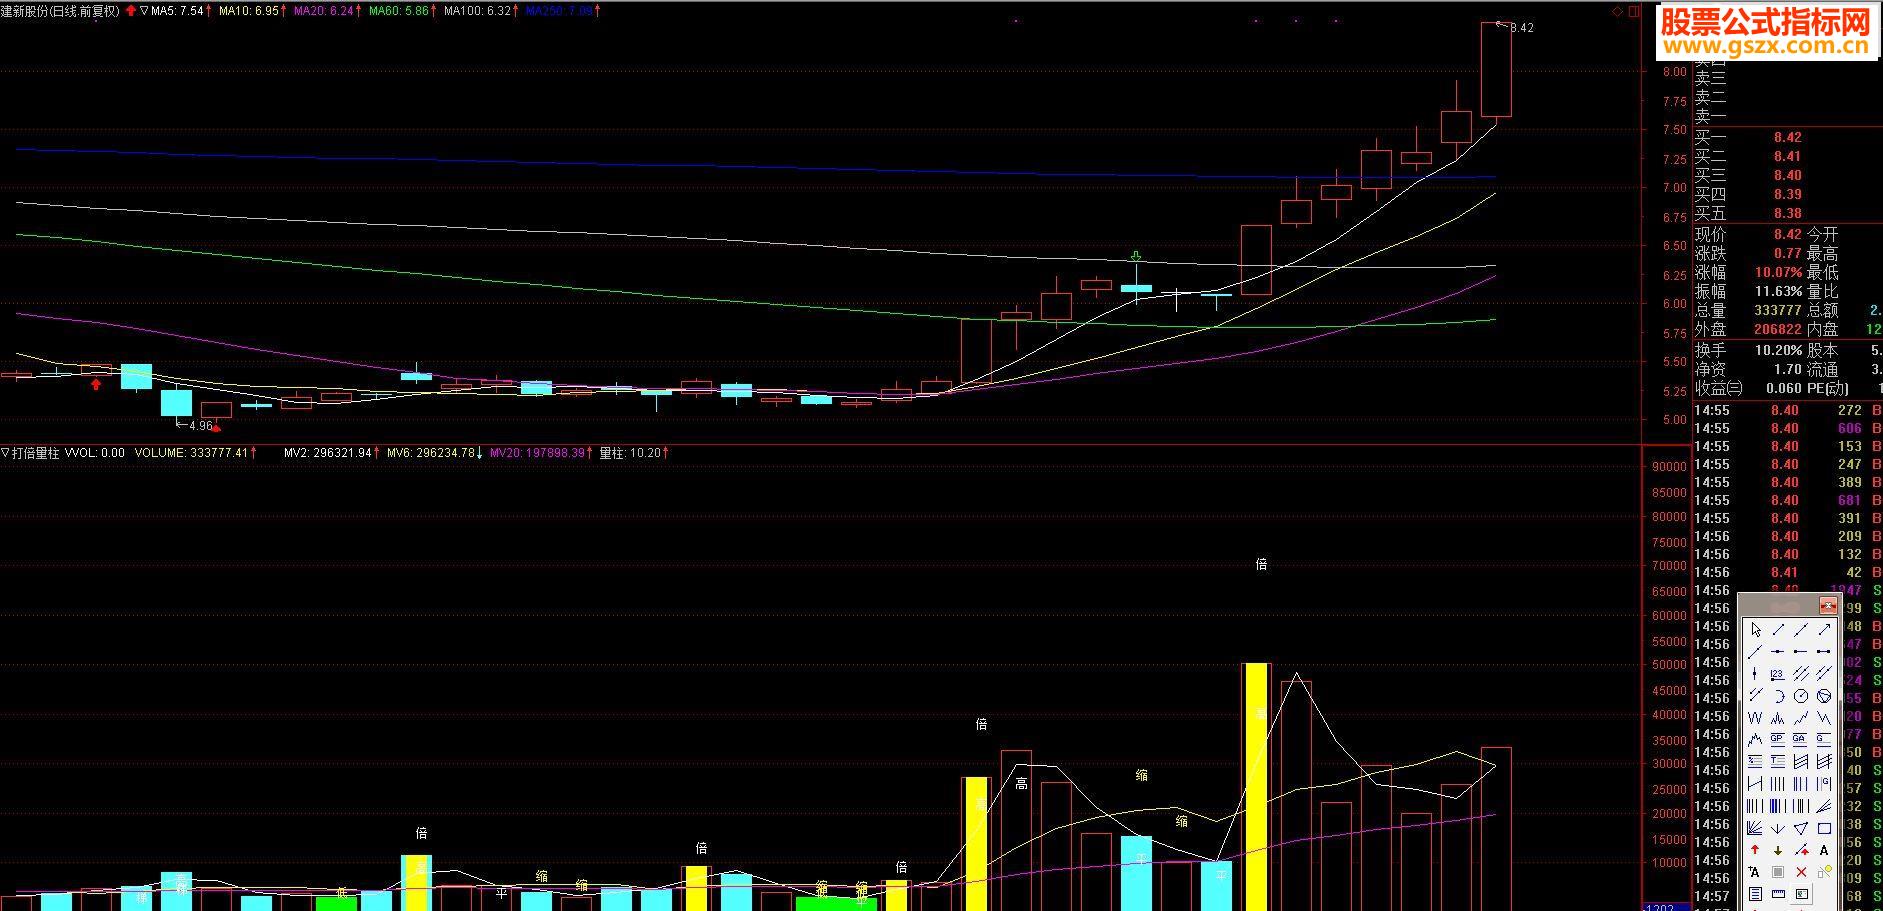Click the MV2: 296321.94 label
Viewport: 1883px width, 911px height.
(x=328, y=453)
